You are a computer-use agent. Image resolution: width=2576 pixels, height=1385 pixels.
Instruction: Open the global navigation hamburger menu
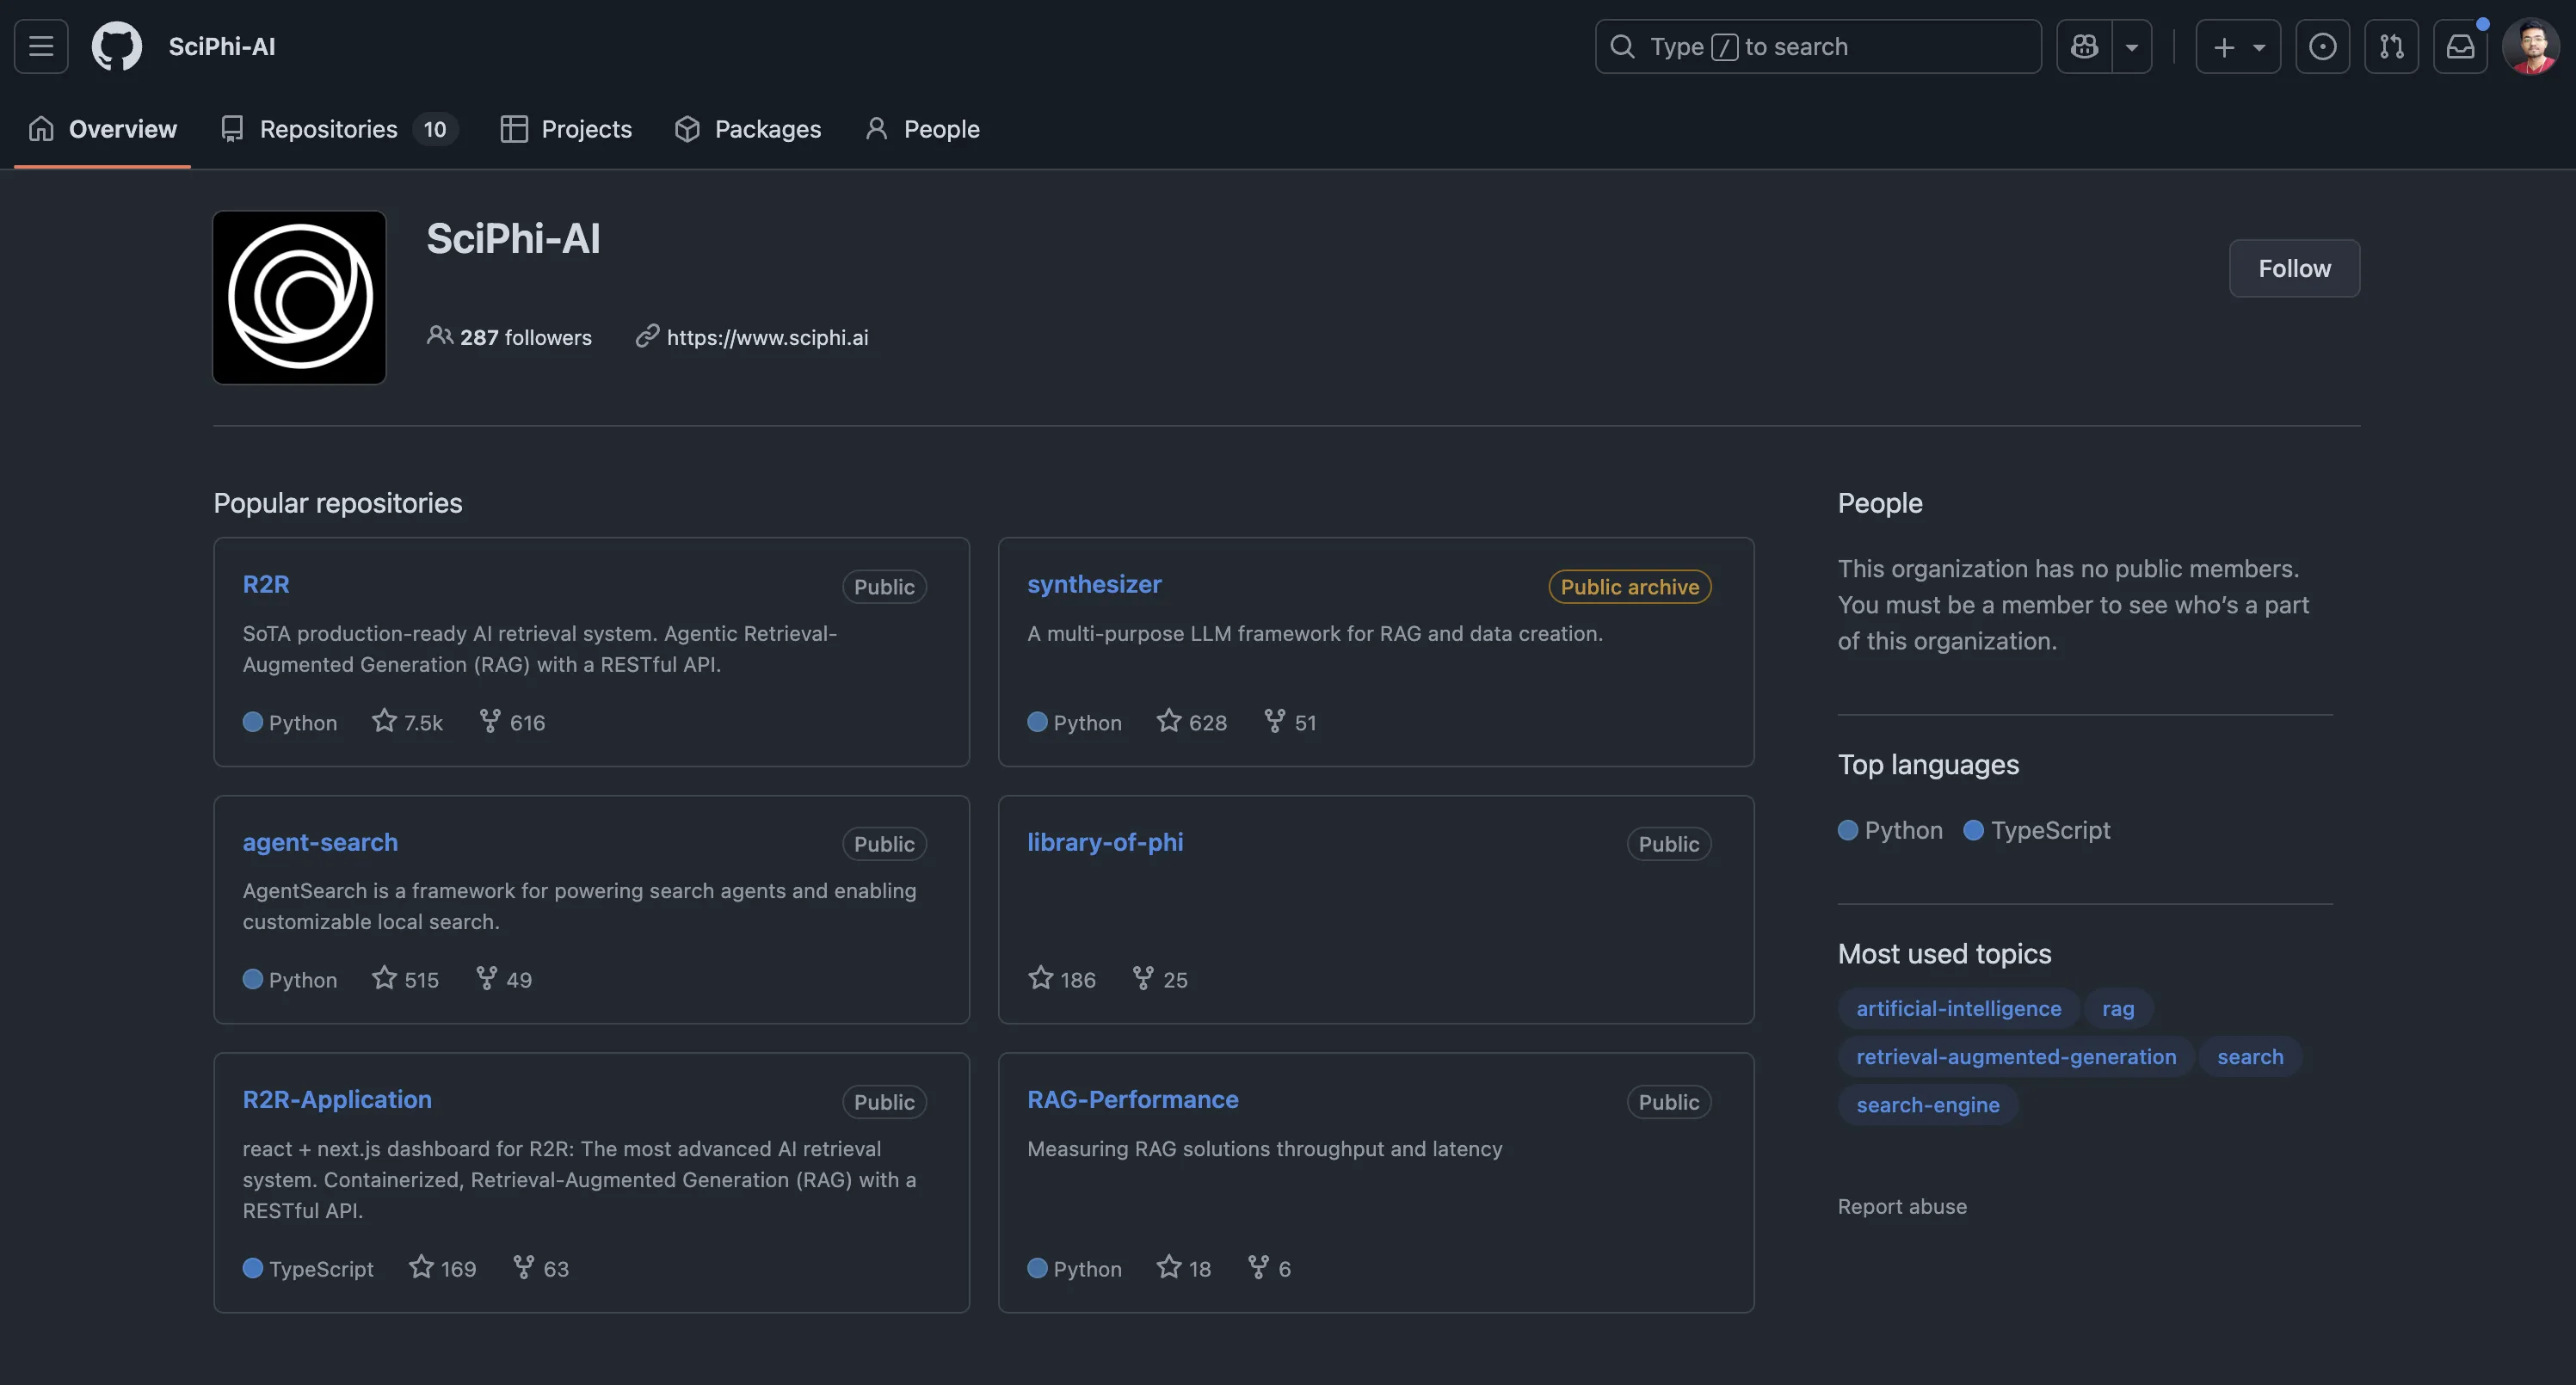click(x=40, y=46)
